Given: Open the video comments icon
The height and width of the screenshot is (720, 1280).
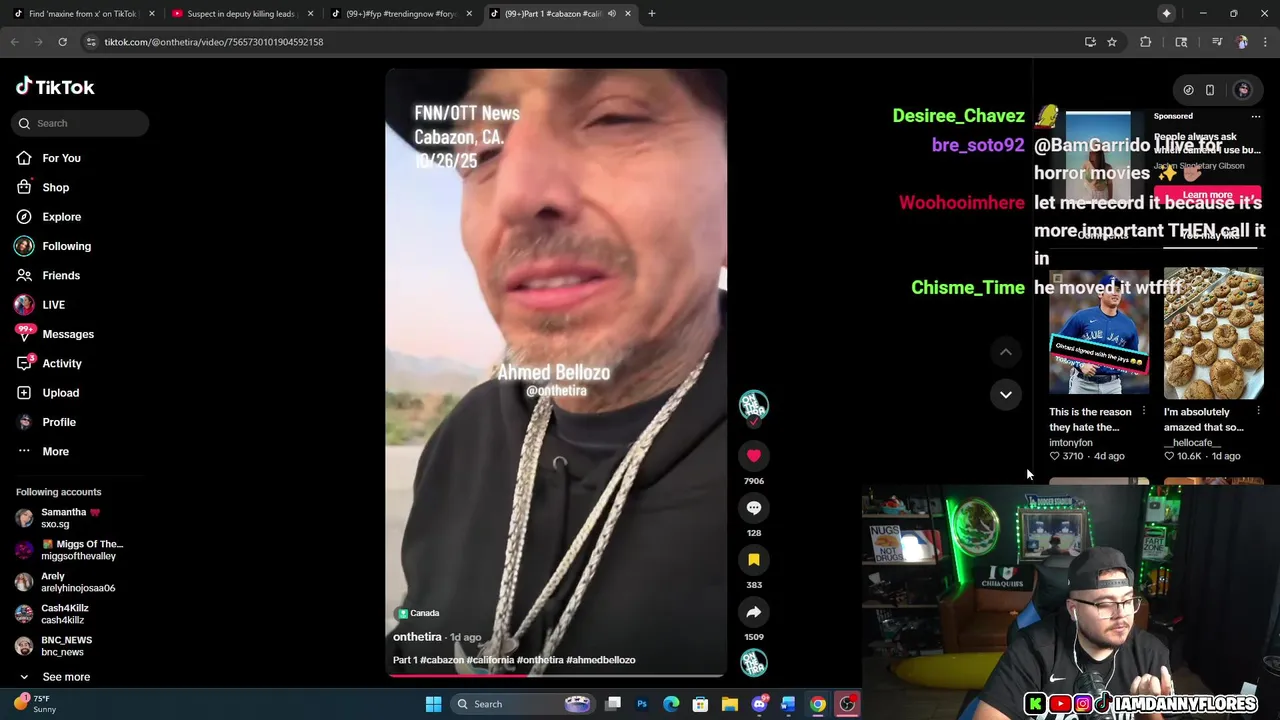Looking at the screenshot, I should (x=754, y=508).
